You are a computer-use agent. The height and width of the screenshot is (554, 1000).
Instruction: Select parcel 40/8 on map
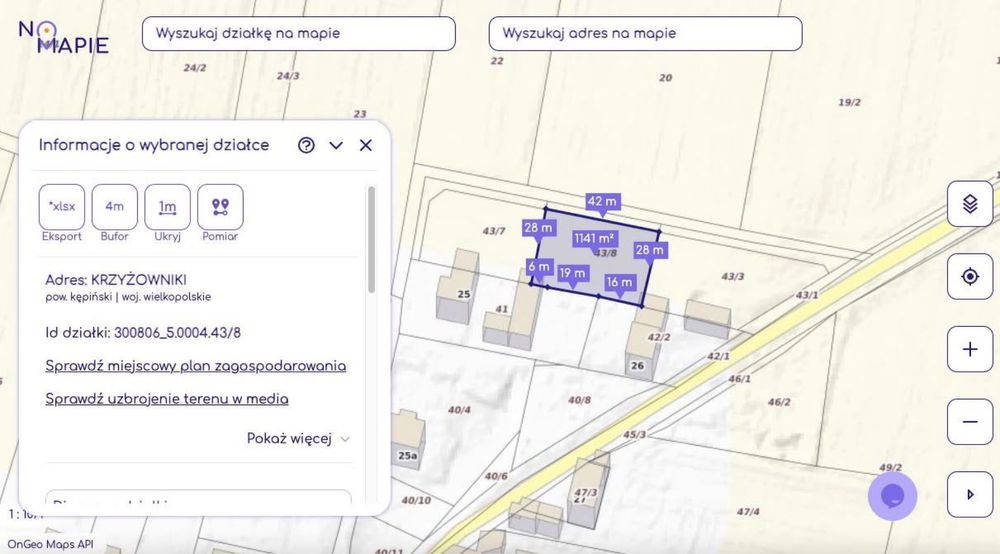(579, 400)
